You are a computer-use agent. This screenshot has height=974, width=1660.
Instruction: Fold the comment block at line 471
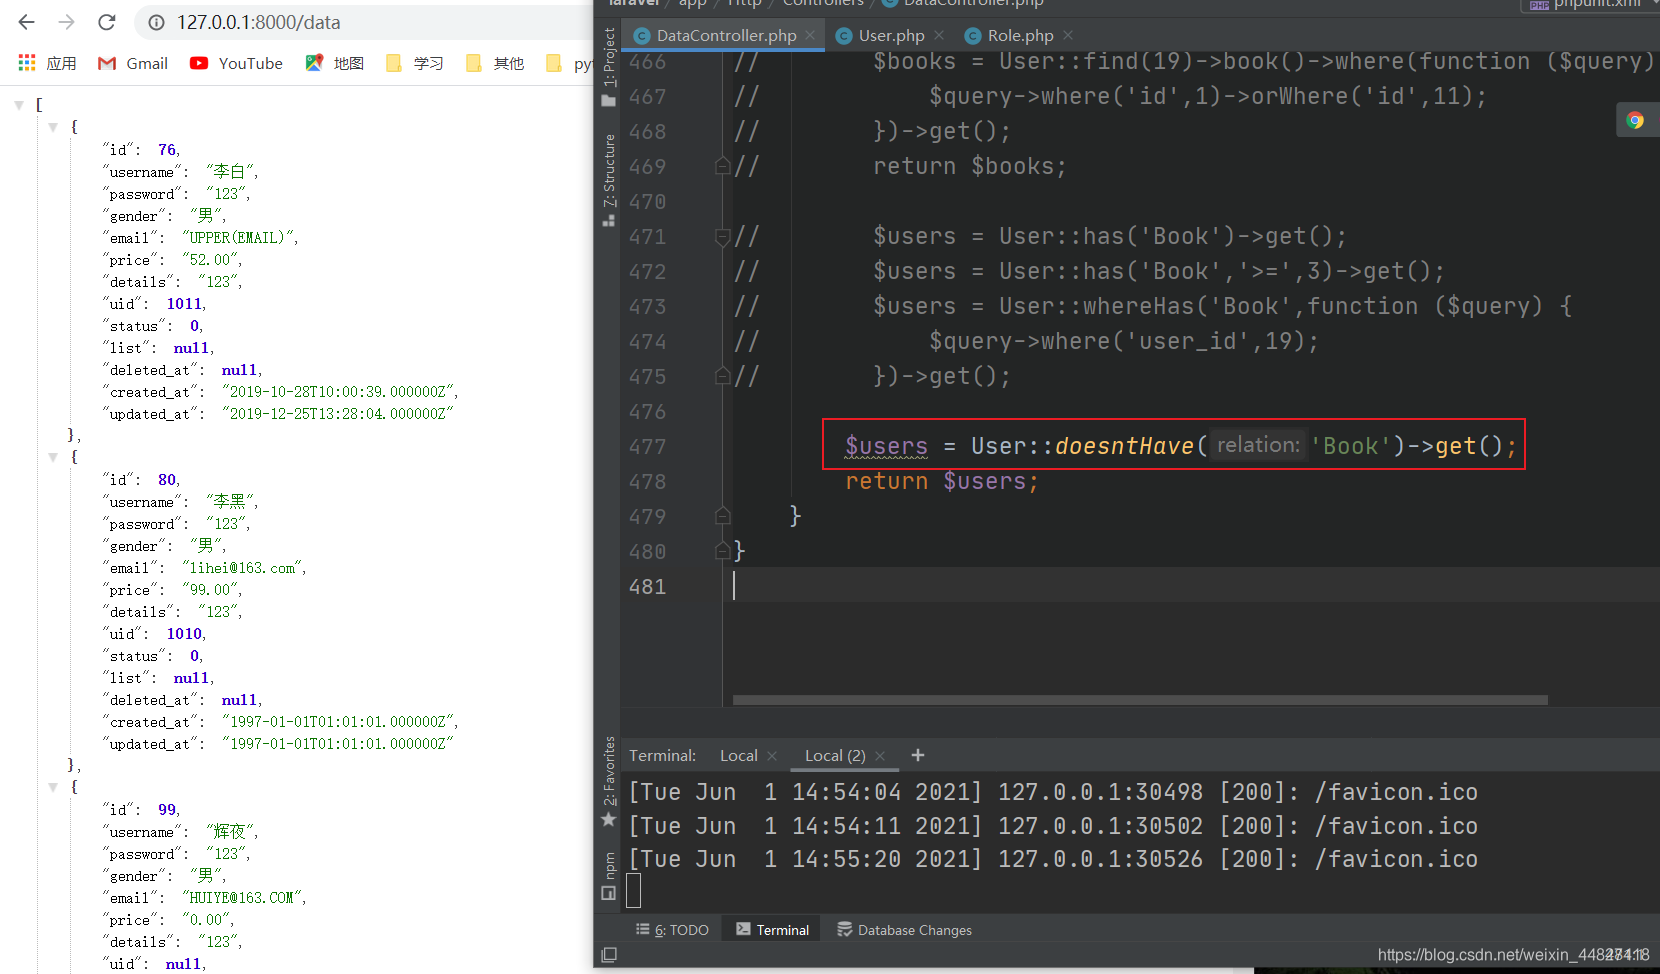click(722, 237)
